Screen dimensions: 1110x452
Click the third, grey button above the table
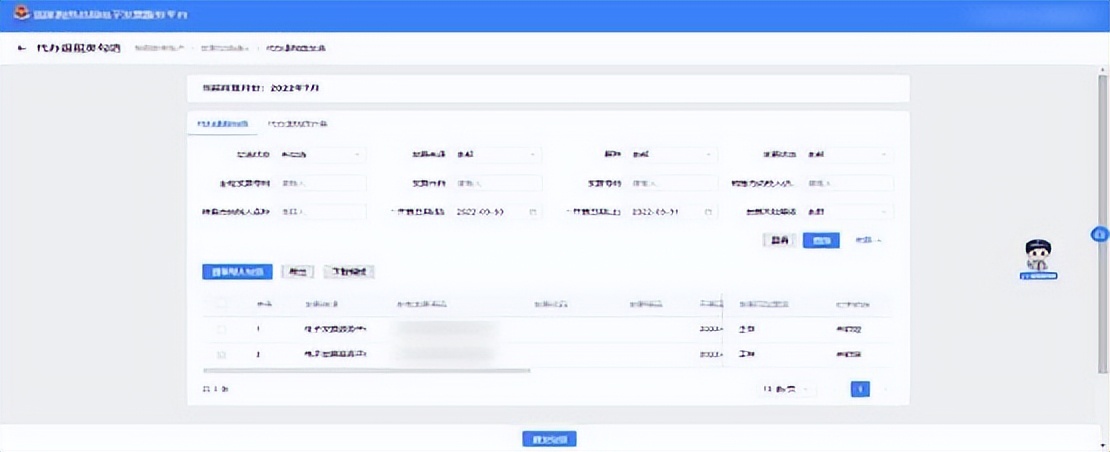click(349, 272)
